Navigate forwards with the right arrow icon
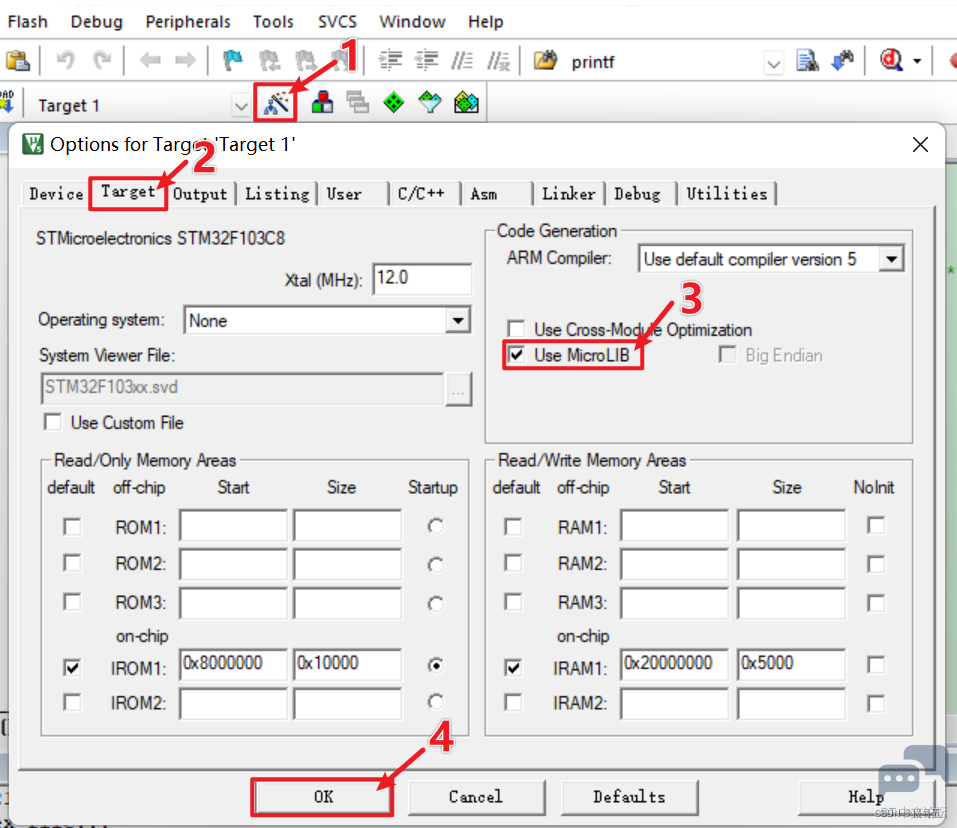This screenshot has height=828, width=957. (186, 60)
